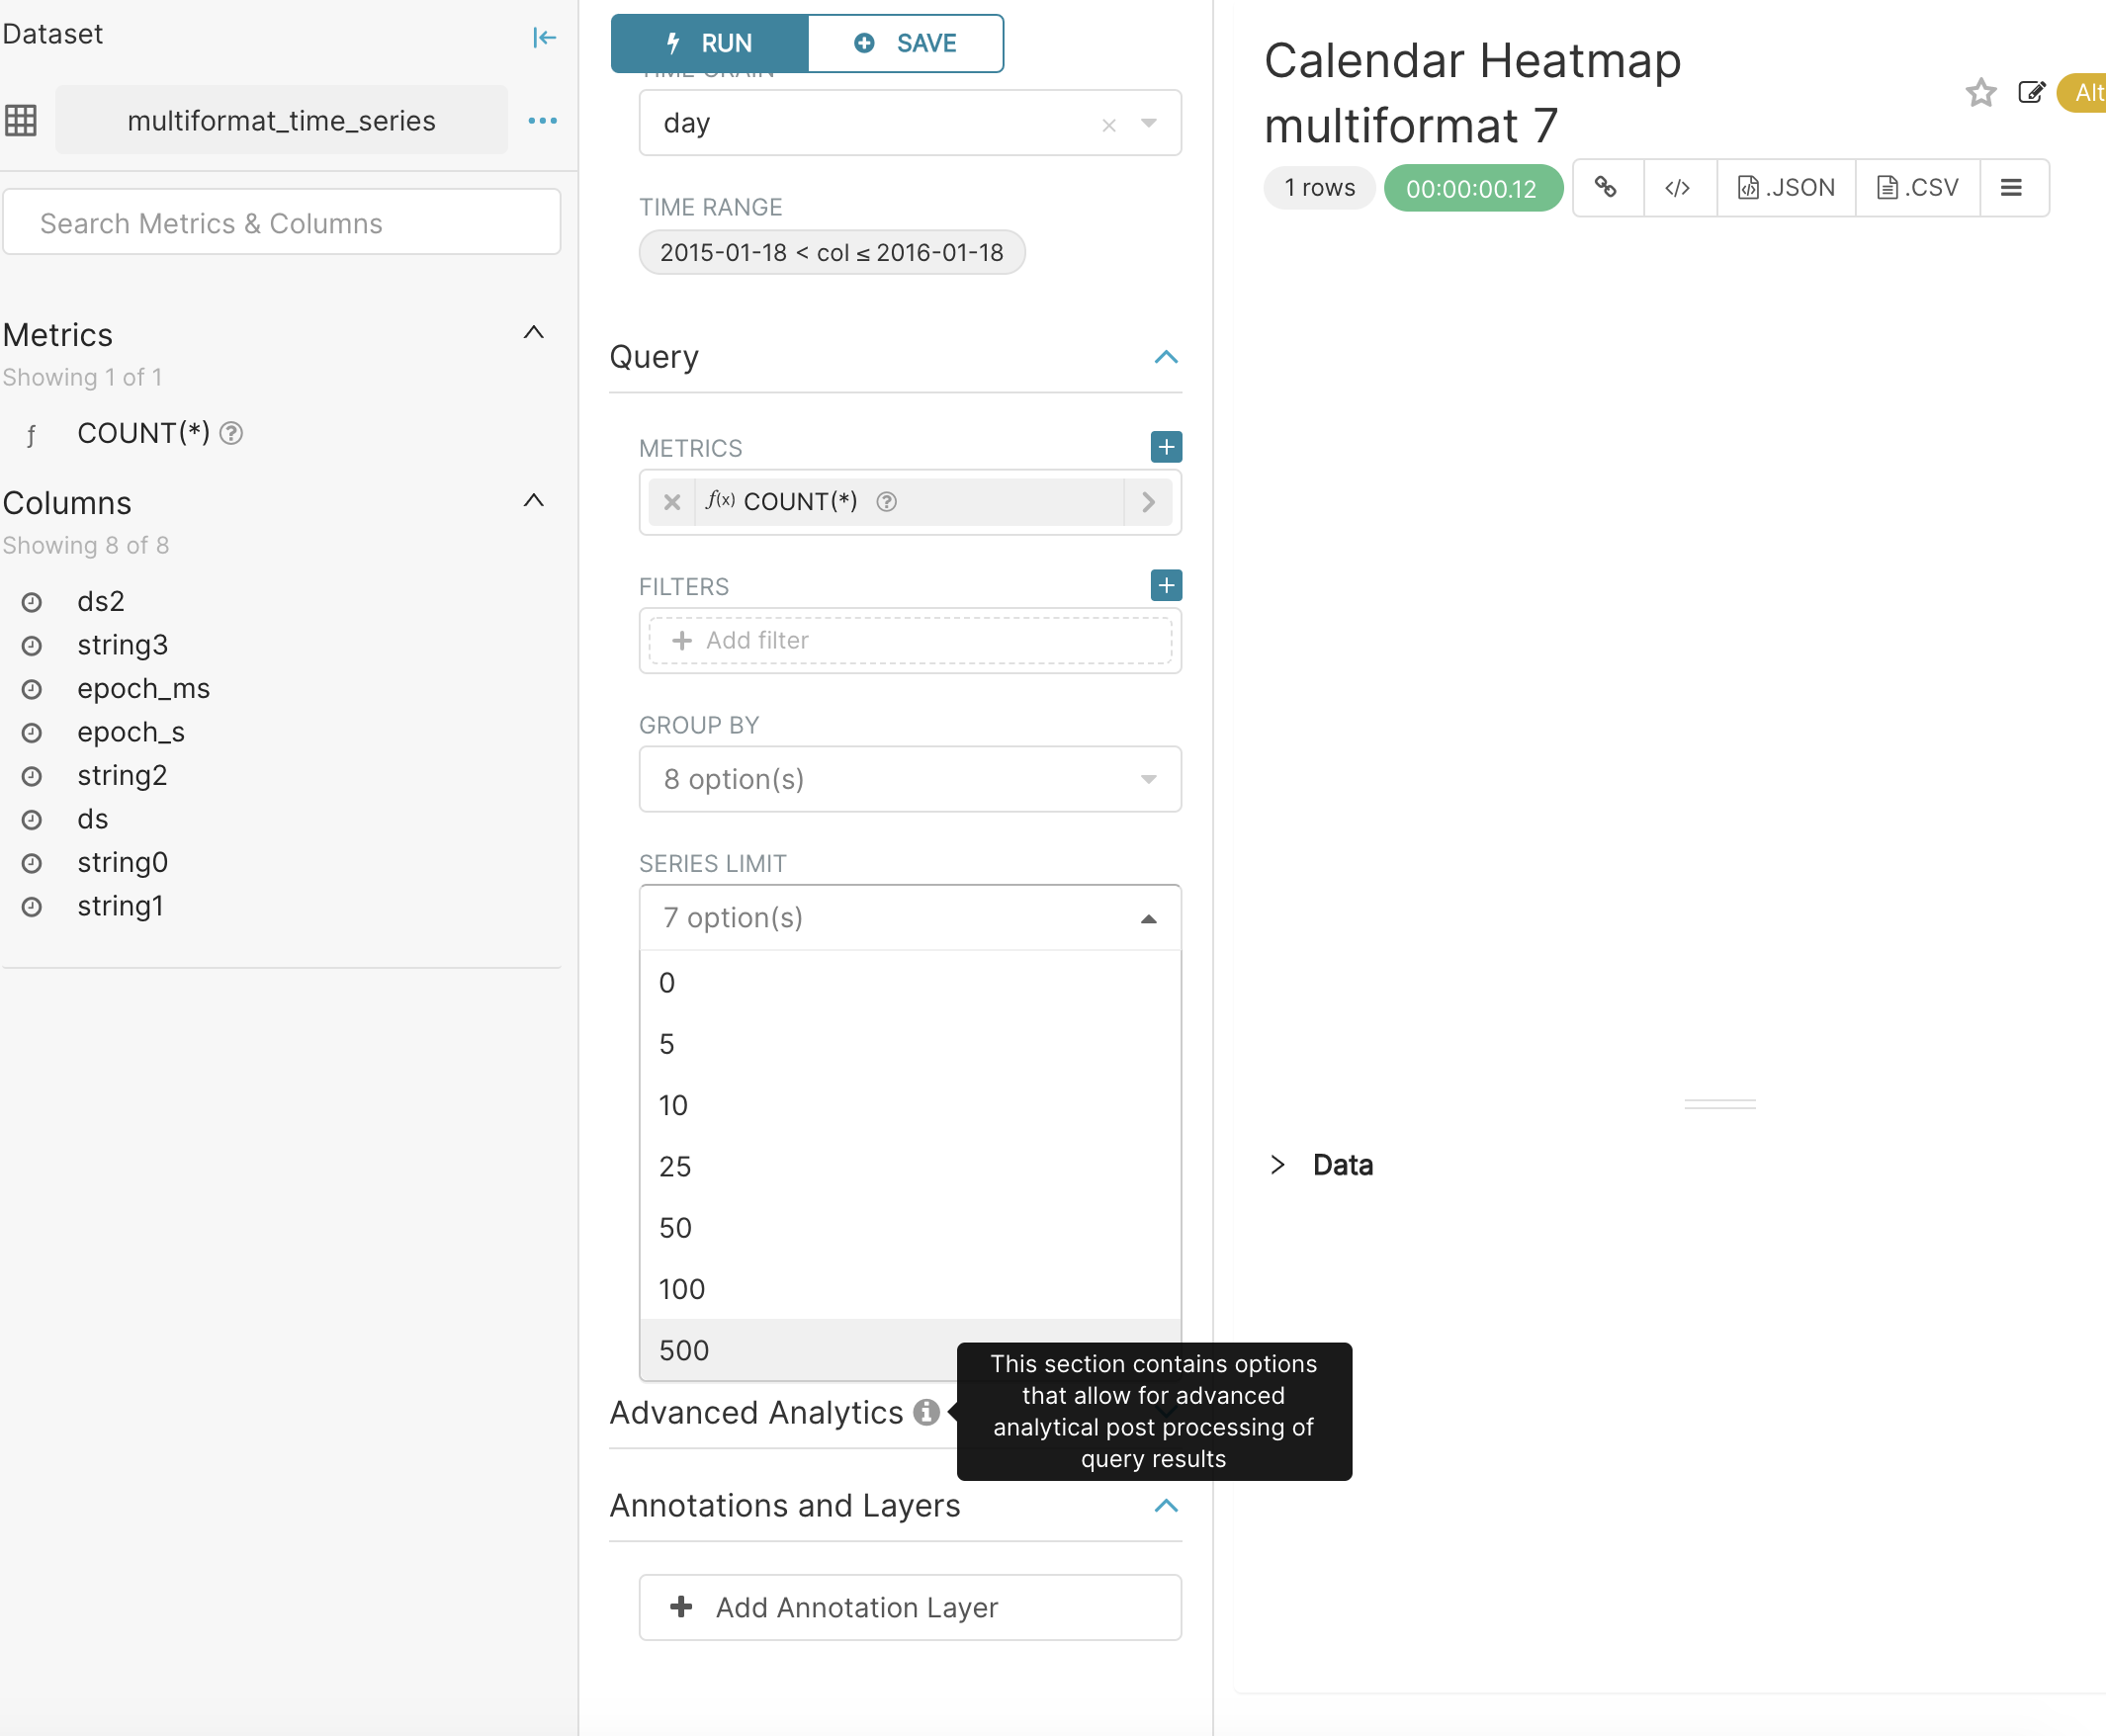Edit chart properties with the pencil icon
This screenshot has width=2106, height=1736.
point(2032,92)
